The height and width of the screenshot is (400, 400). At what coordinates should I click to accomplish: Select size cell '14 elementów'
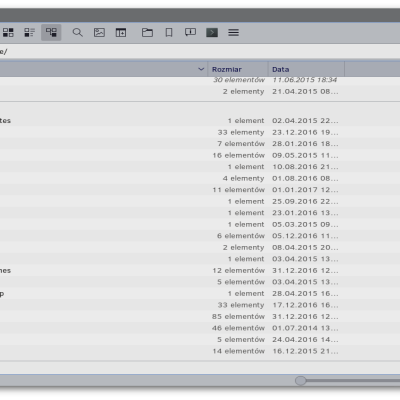click(239, 351)
